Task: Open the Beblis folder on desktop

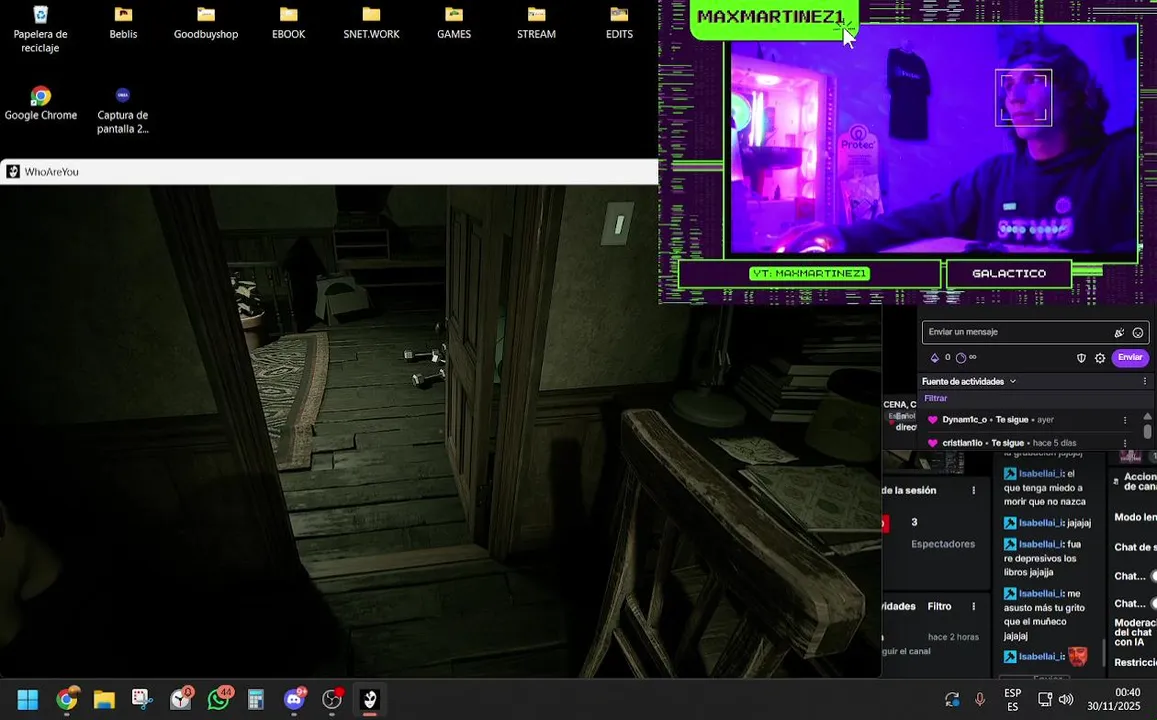Action: tap(123, 23)
